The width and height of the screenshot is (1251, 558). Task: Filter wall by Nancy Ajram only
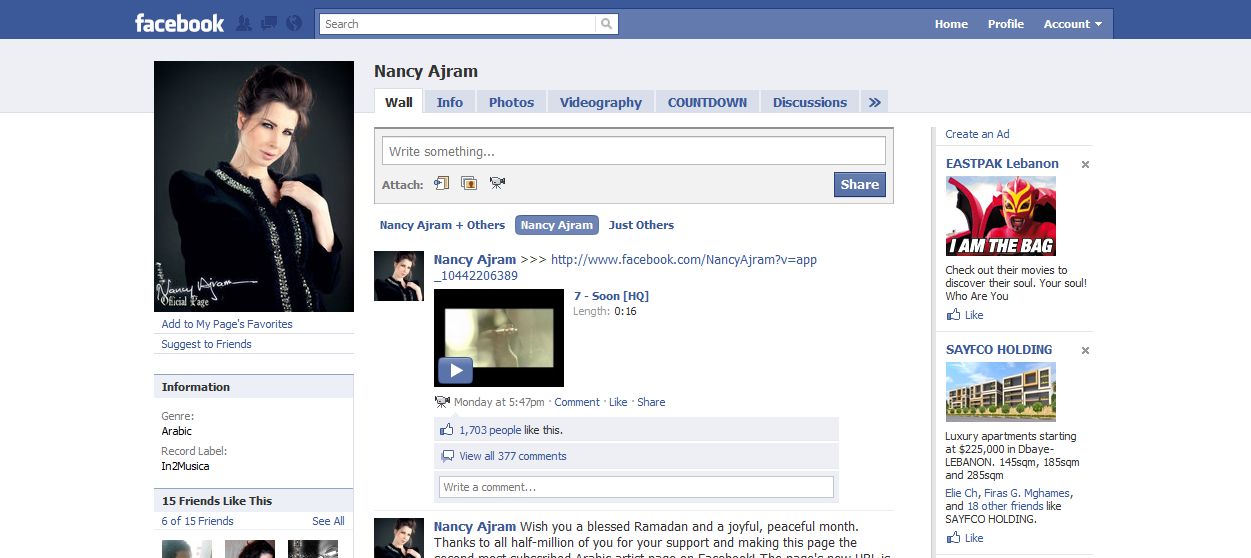557,225
